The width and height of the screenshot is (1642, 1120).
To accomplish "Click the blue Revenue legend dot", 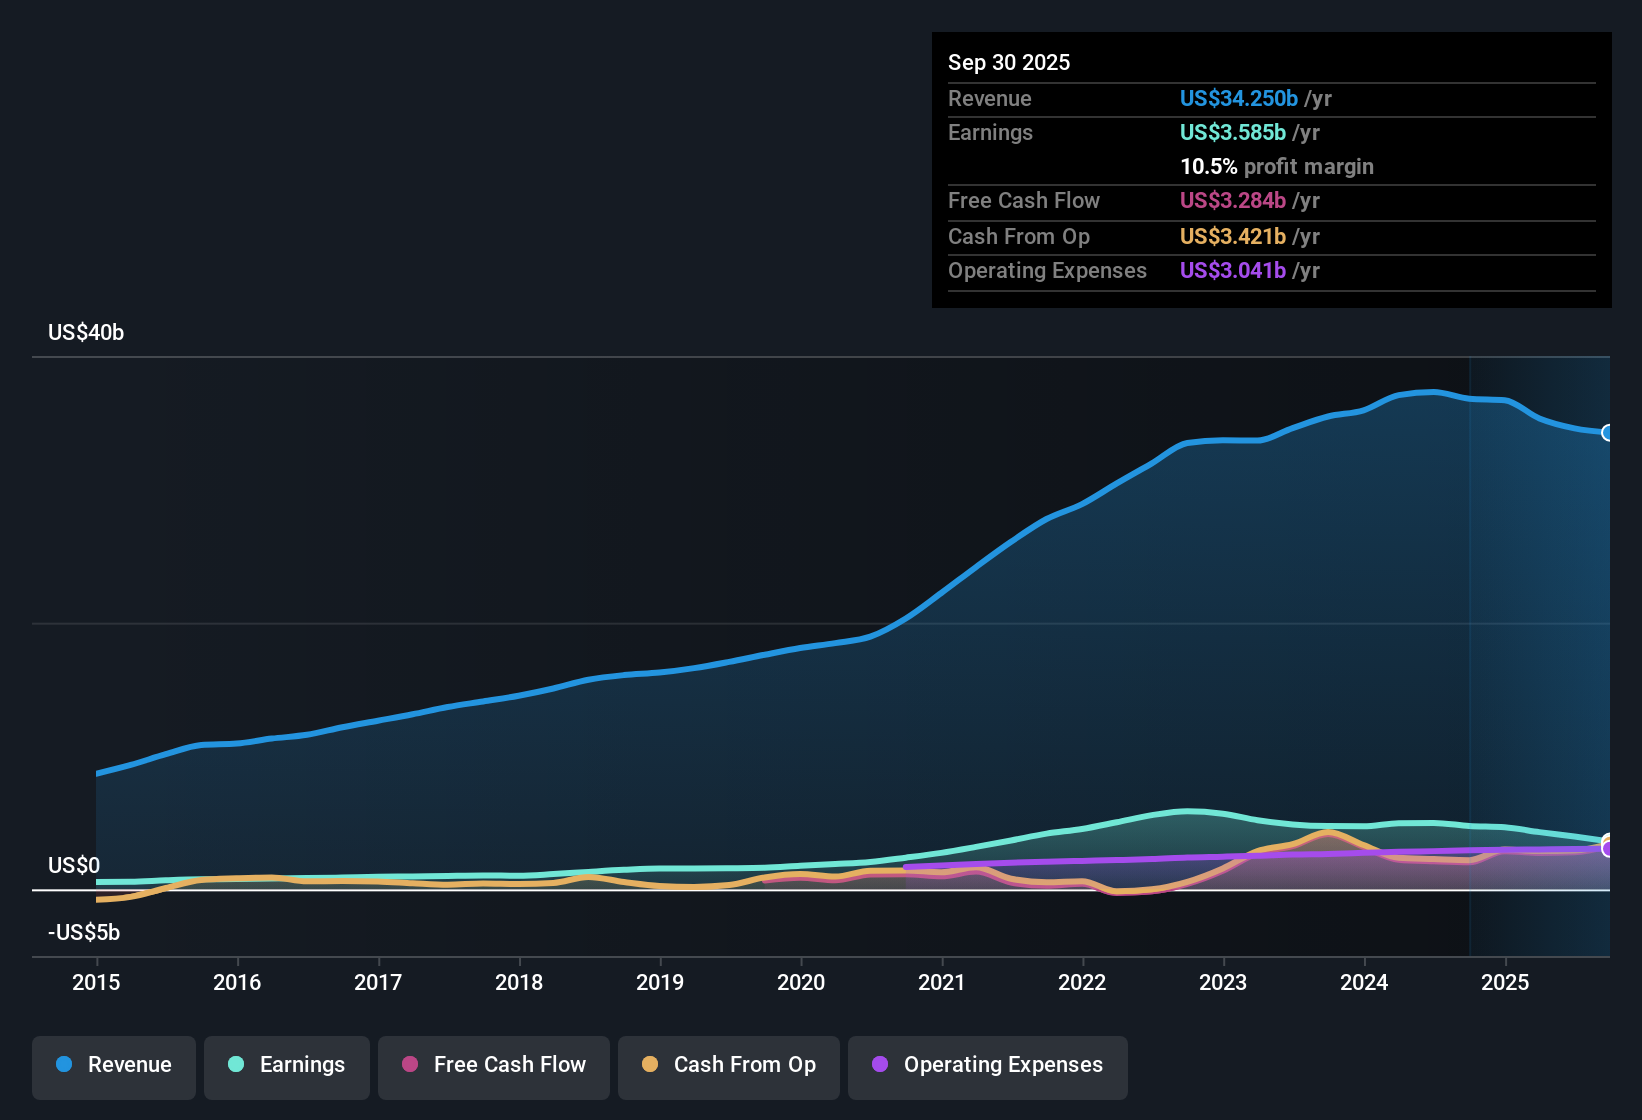I will (63, 1065).
